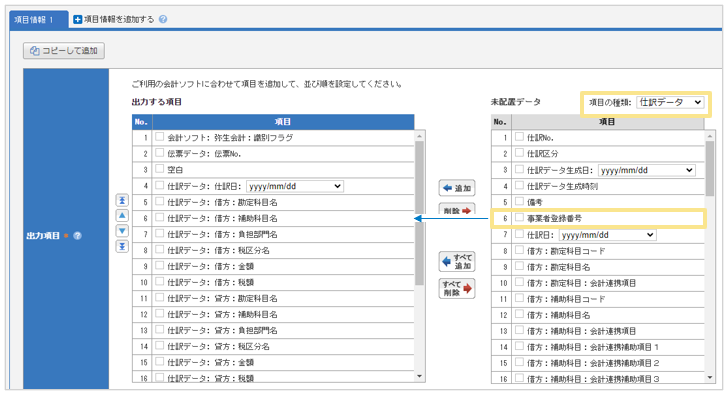Screen dimensions: 728x395
Task: Check 仕訳データ: 借方：勘定科目名 checkbox
Action: tap(160, 201)
